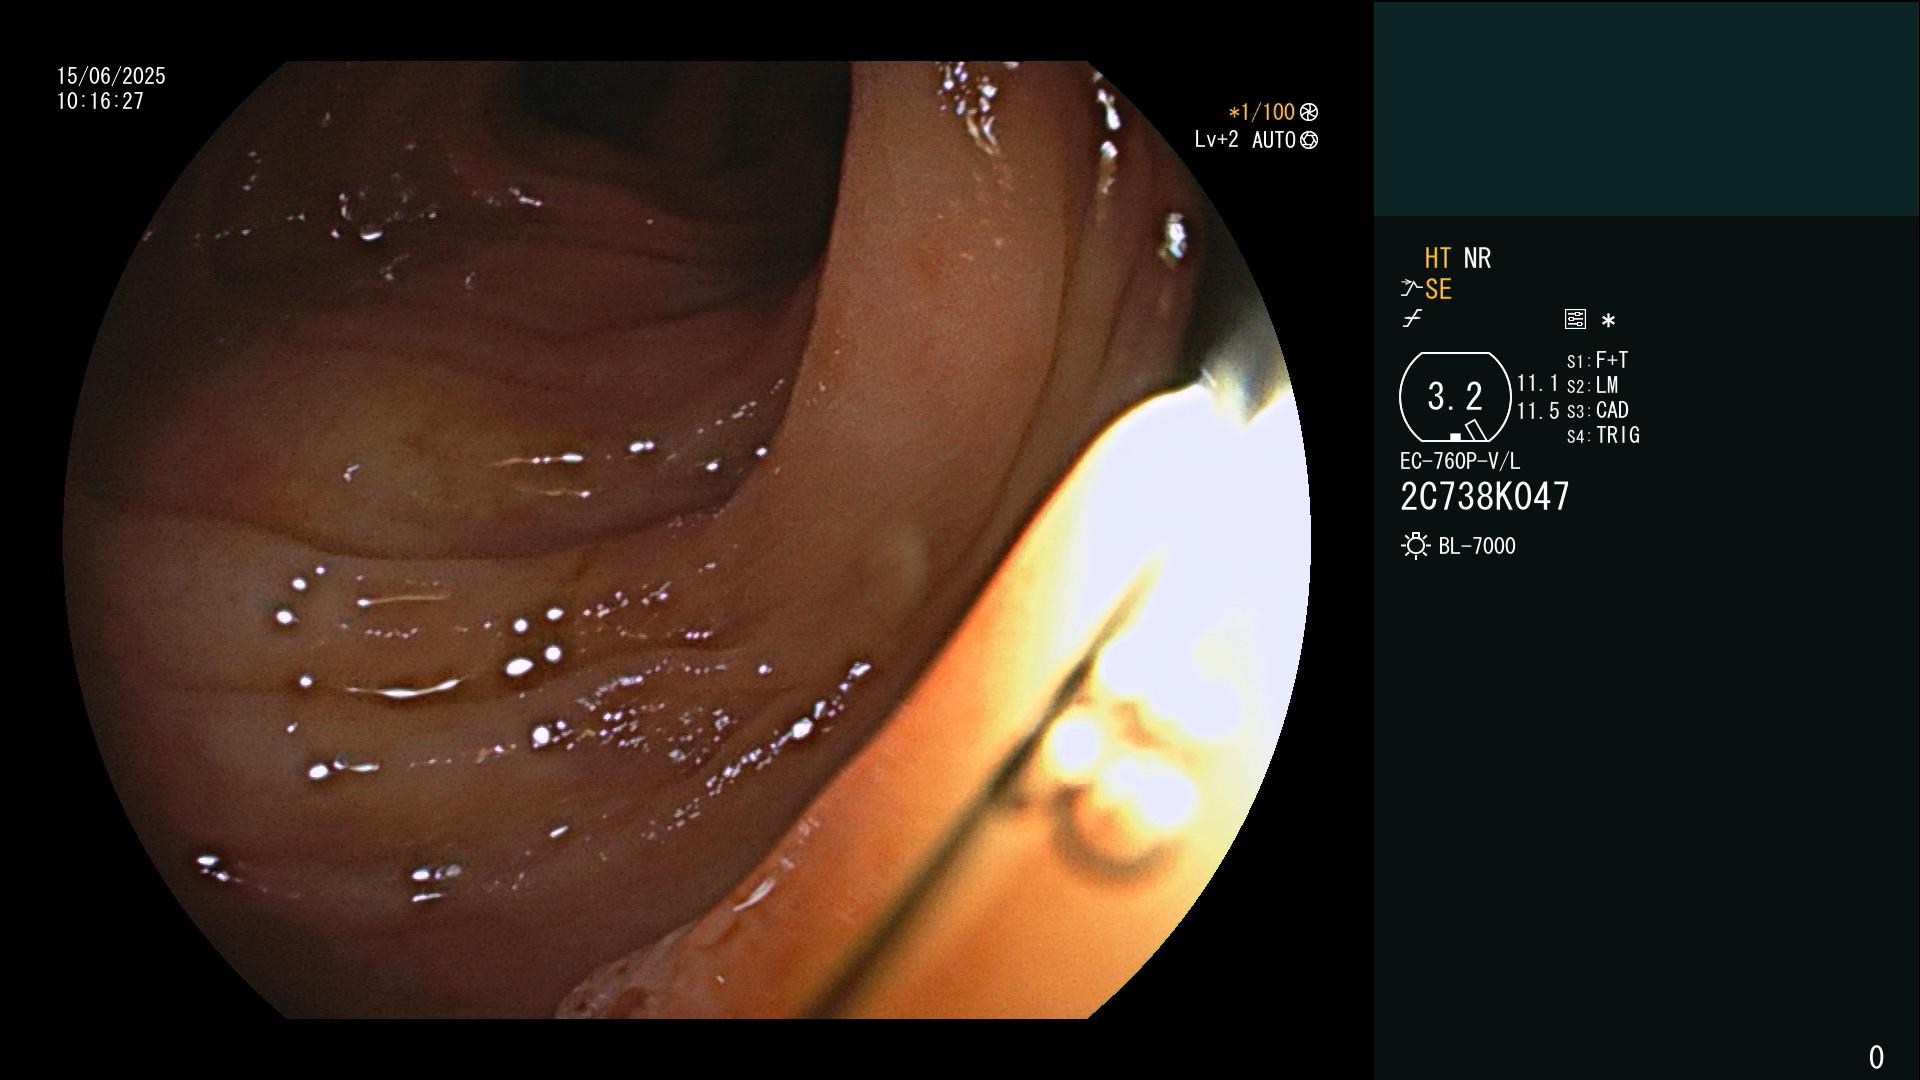Click the Lv+2 brightness level text

pos(1216,140)
